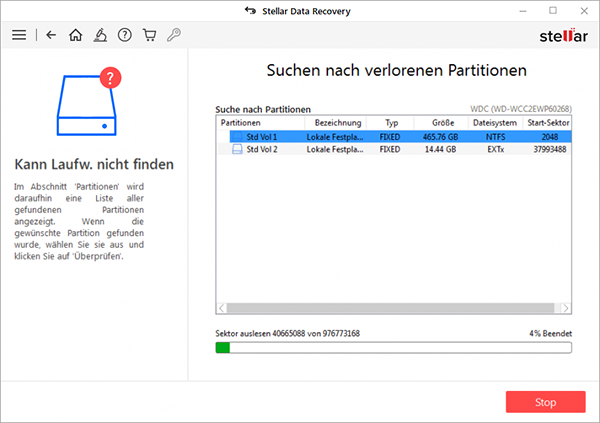Open the Home screen icon
600x423 pixels.
tap(75, 35)
